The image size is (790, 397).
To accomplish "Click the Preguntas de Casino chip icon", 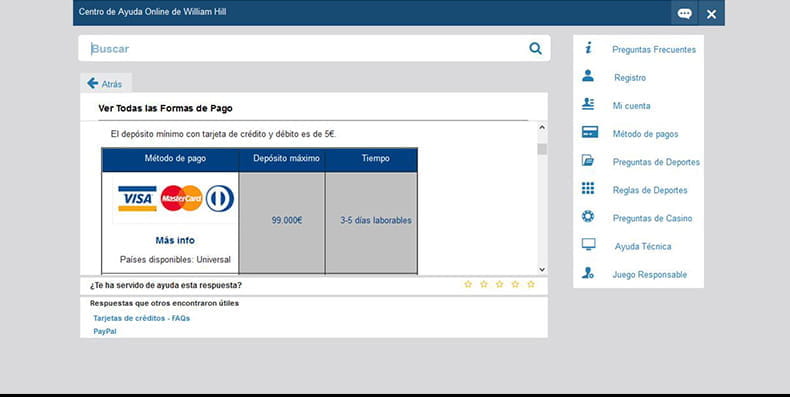I will click(587, 217).
